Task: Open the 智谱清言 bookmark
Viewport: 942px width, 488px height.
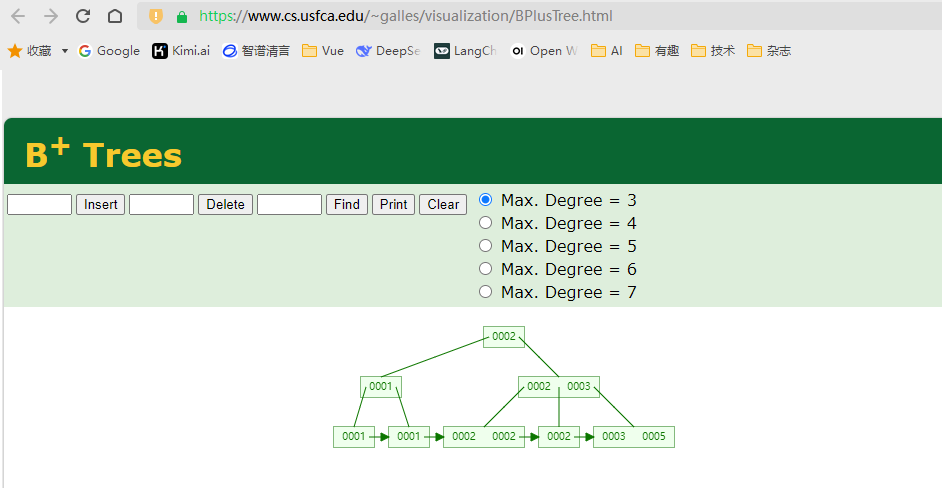Action: tap(256, 51)
